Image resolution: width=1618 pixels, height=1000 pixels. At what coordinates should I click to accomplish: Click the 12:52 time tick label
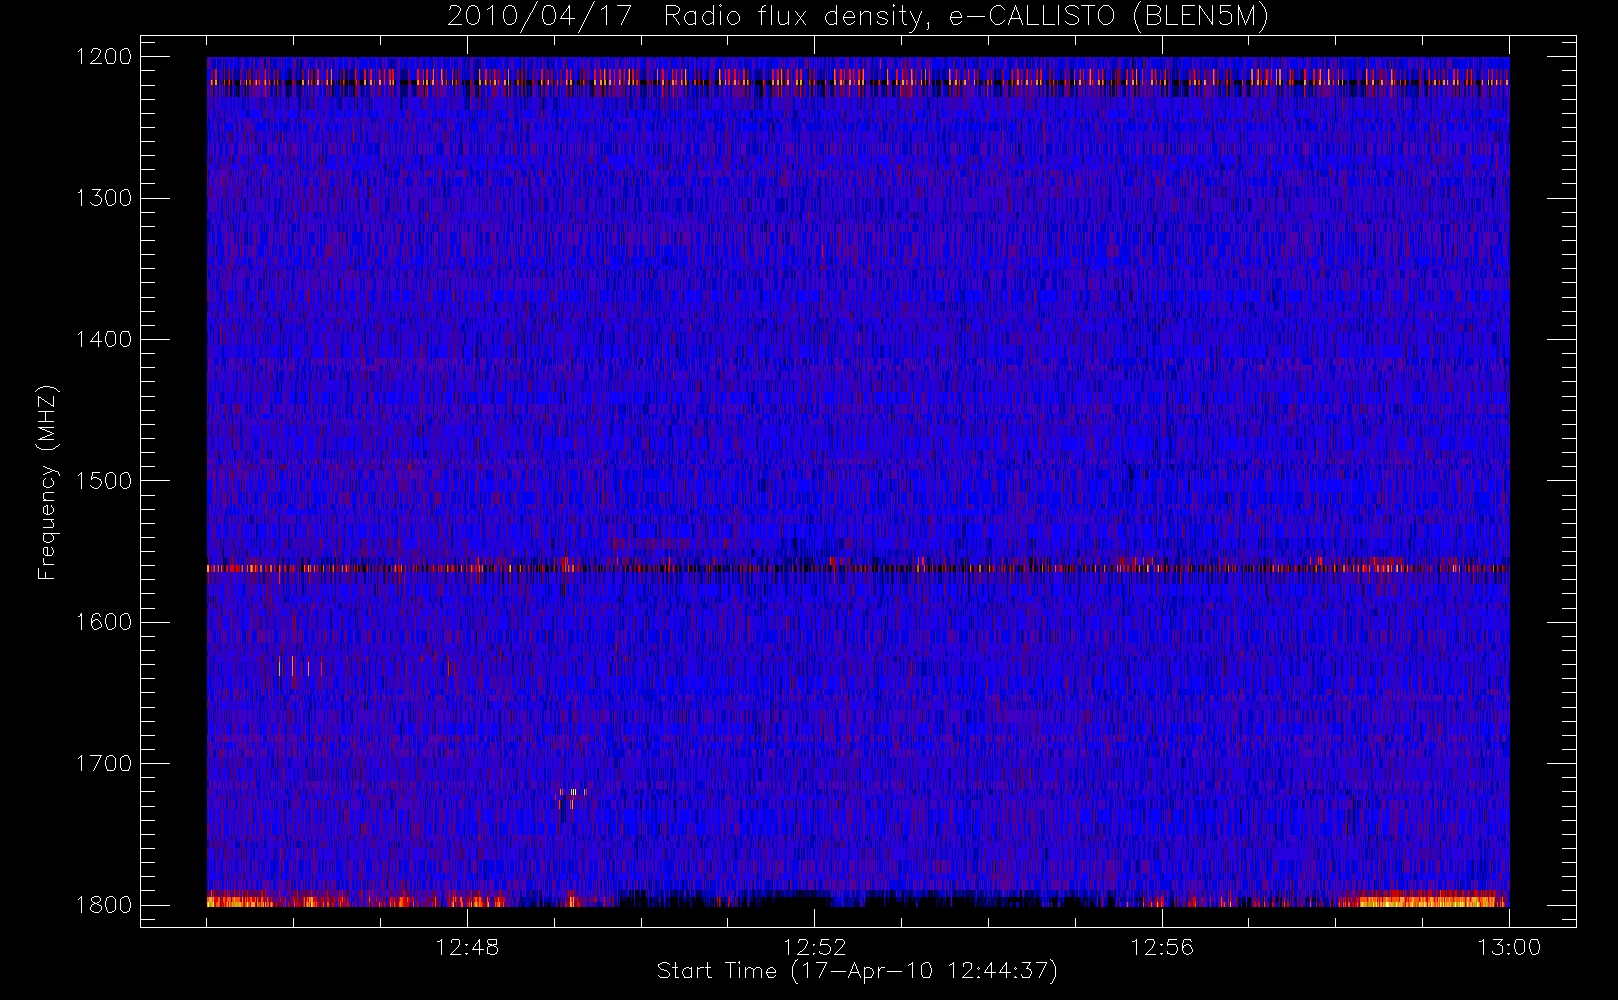tap(814, 947)
